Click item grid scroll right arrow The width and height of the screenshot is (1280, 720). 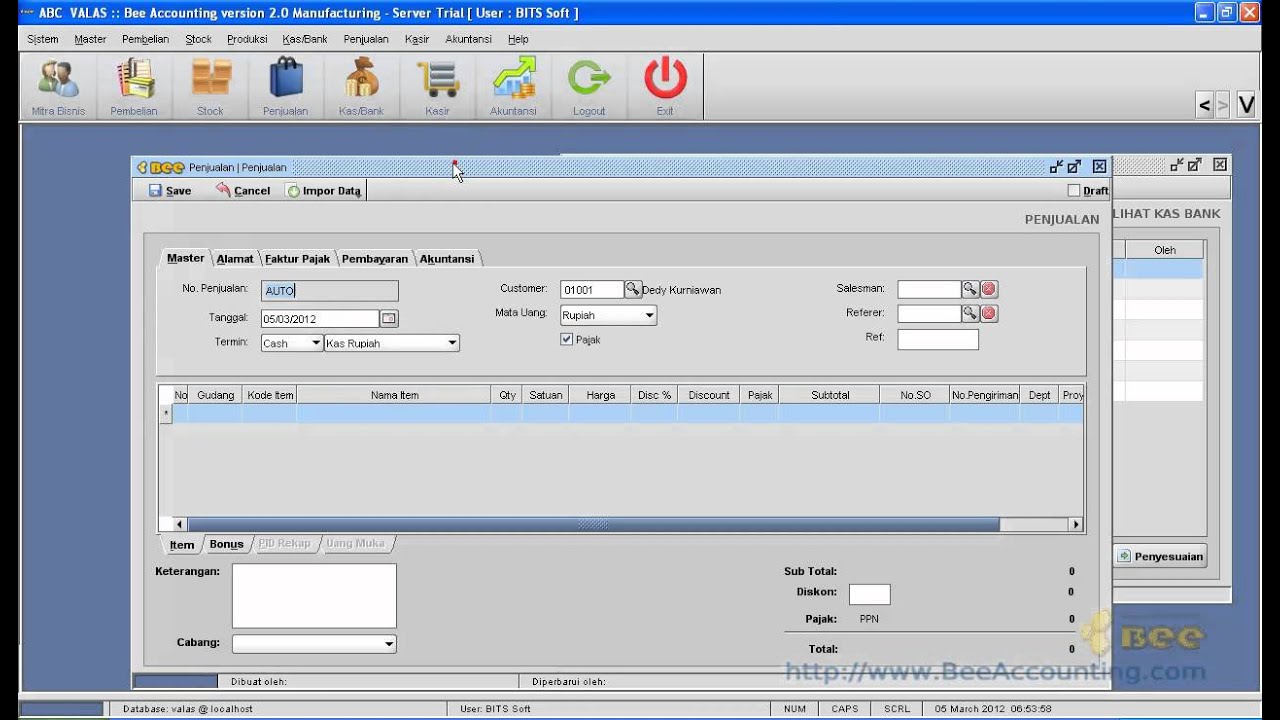pyautogui.click(x=1076, y=524)
